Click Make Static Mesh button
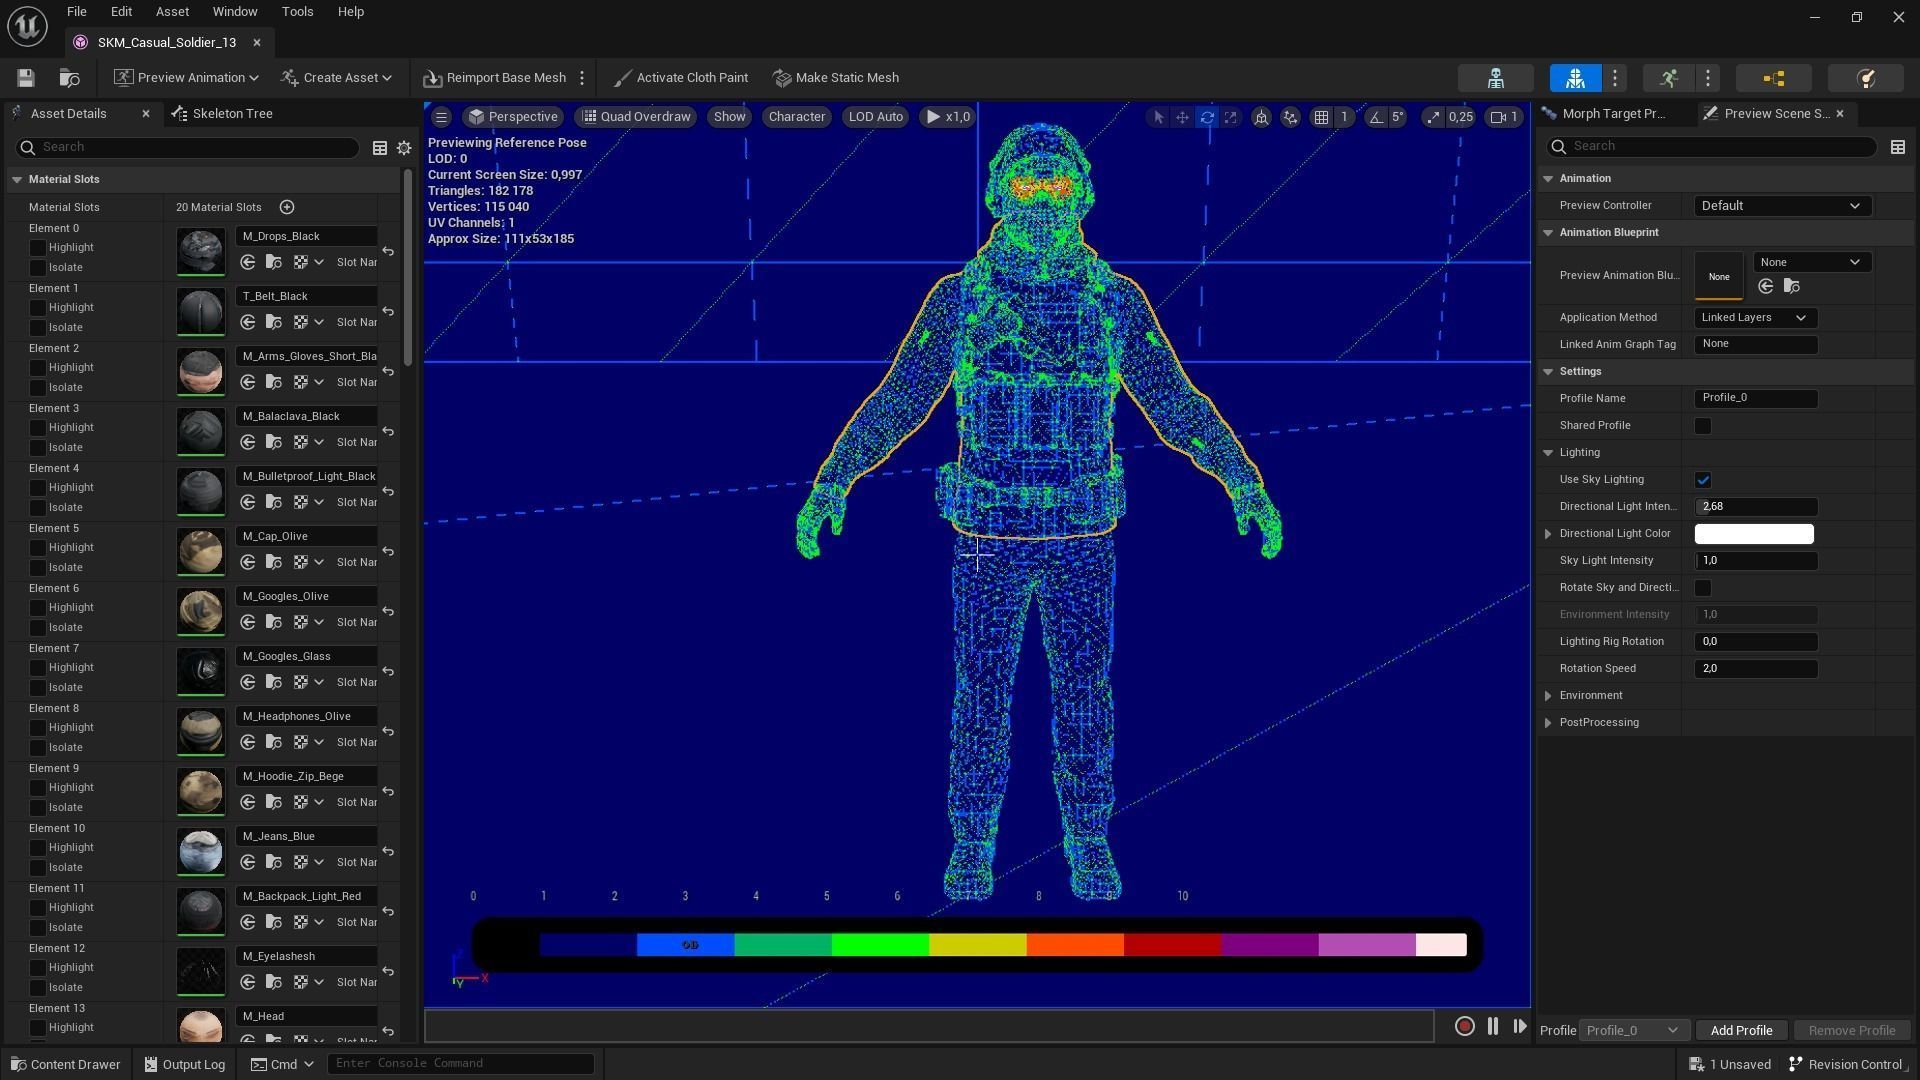The image size is (1920, 1080). [x=836, y=78]
